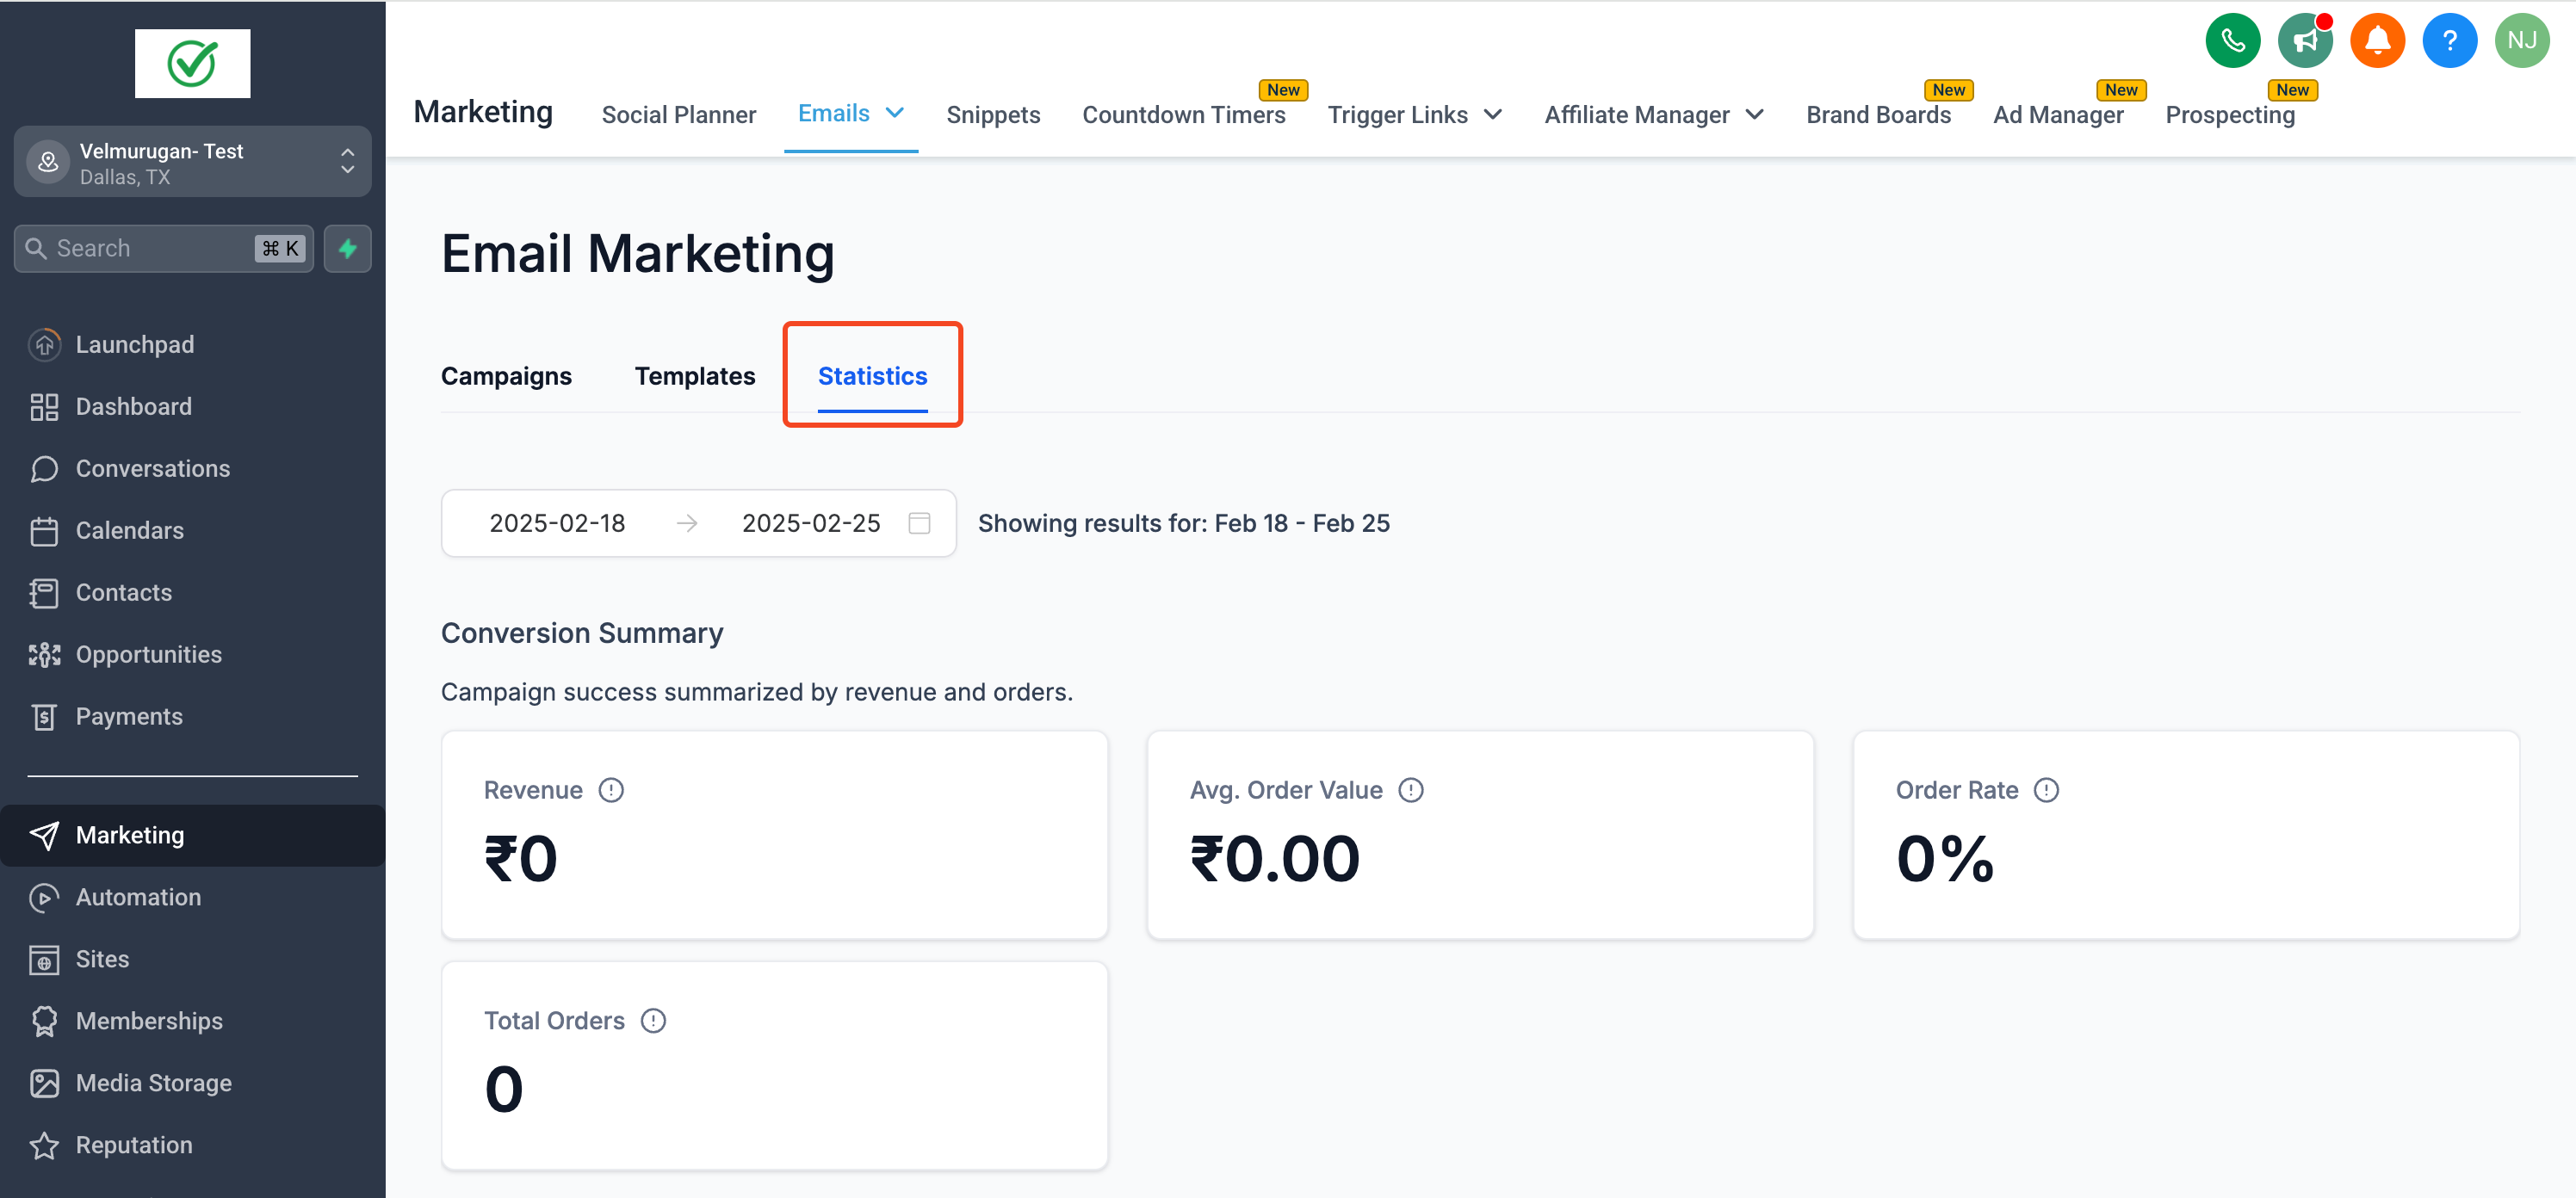Open the Social Planner section
Screen dimensions: 2576x1198
679,114
